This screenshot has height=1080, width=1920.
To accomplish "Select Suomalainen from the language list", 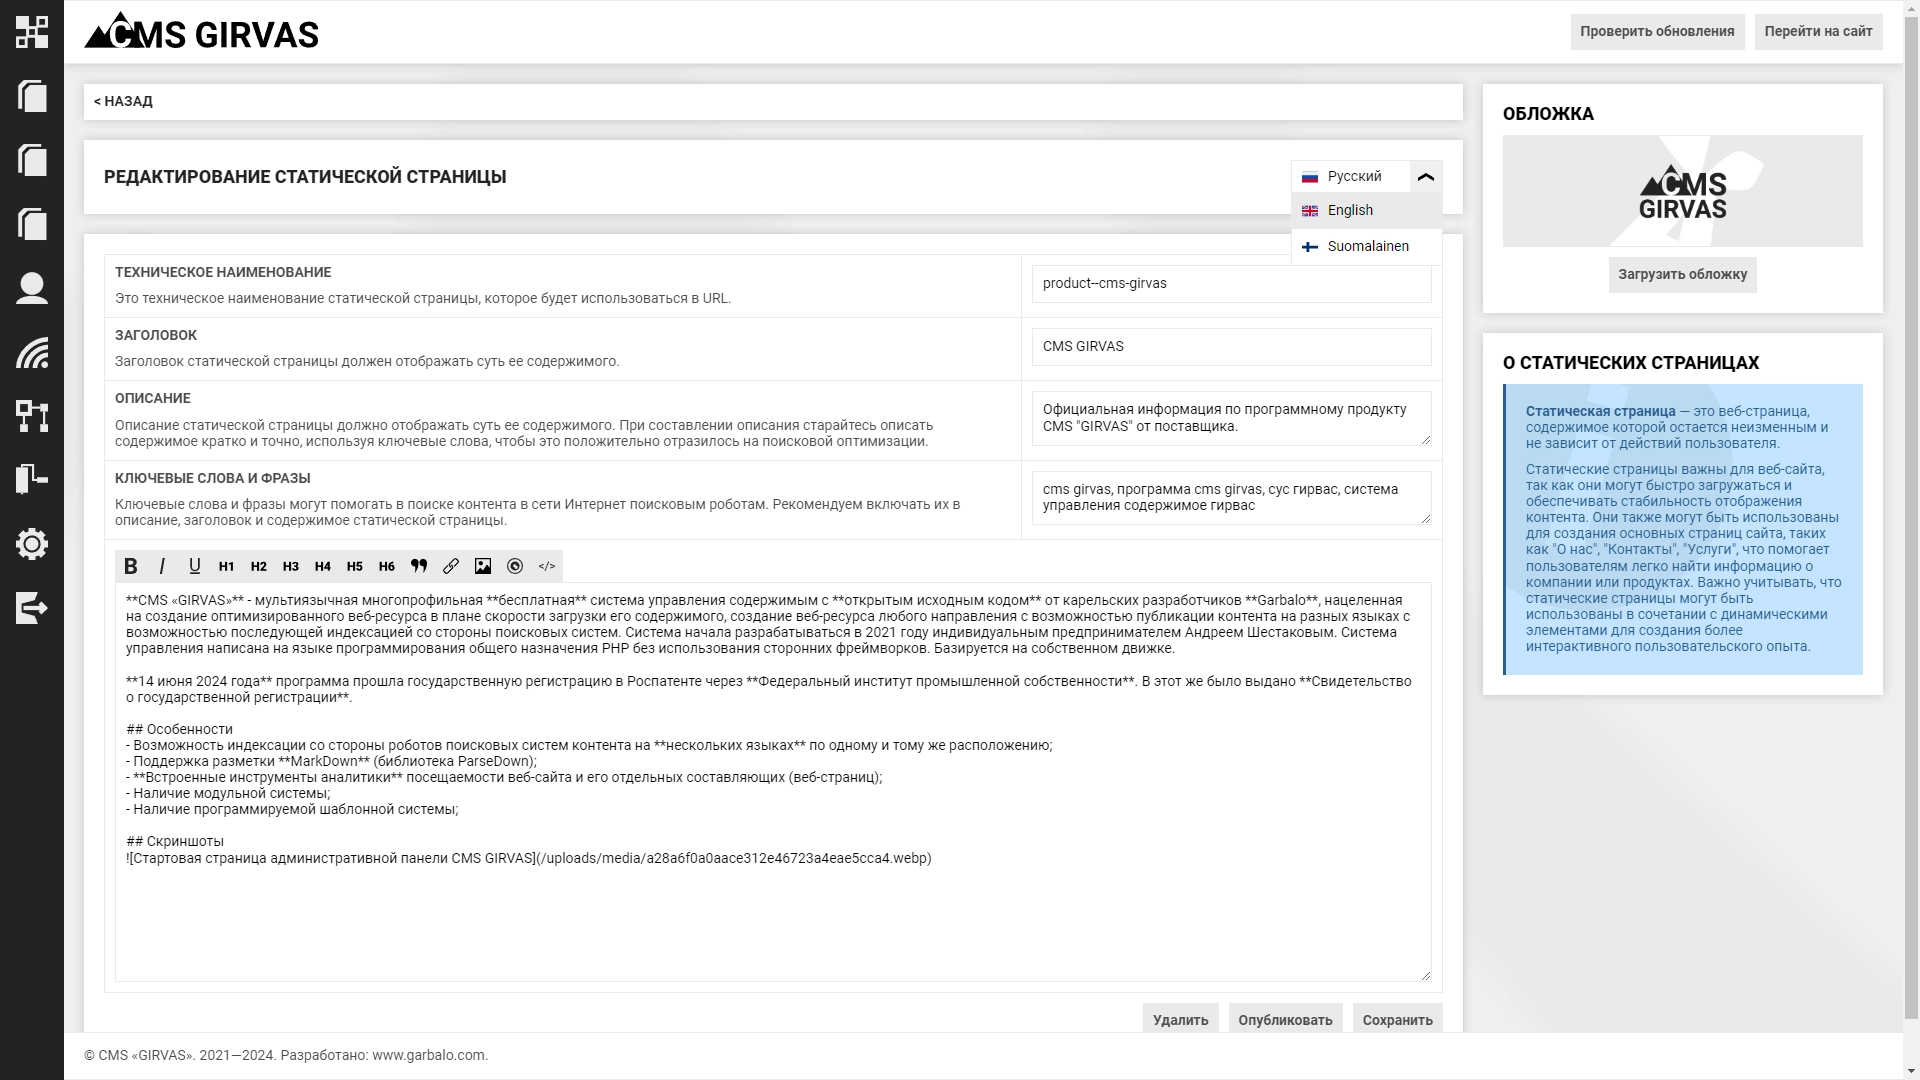I will click(x=1367, y=247).
